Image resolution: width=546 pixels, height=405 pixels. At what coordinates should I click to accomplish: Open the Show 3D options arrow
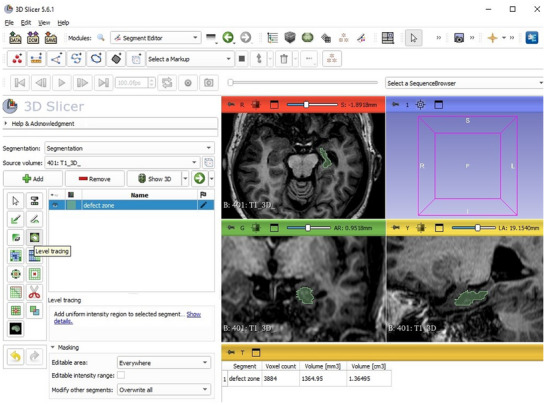185,179
